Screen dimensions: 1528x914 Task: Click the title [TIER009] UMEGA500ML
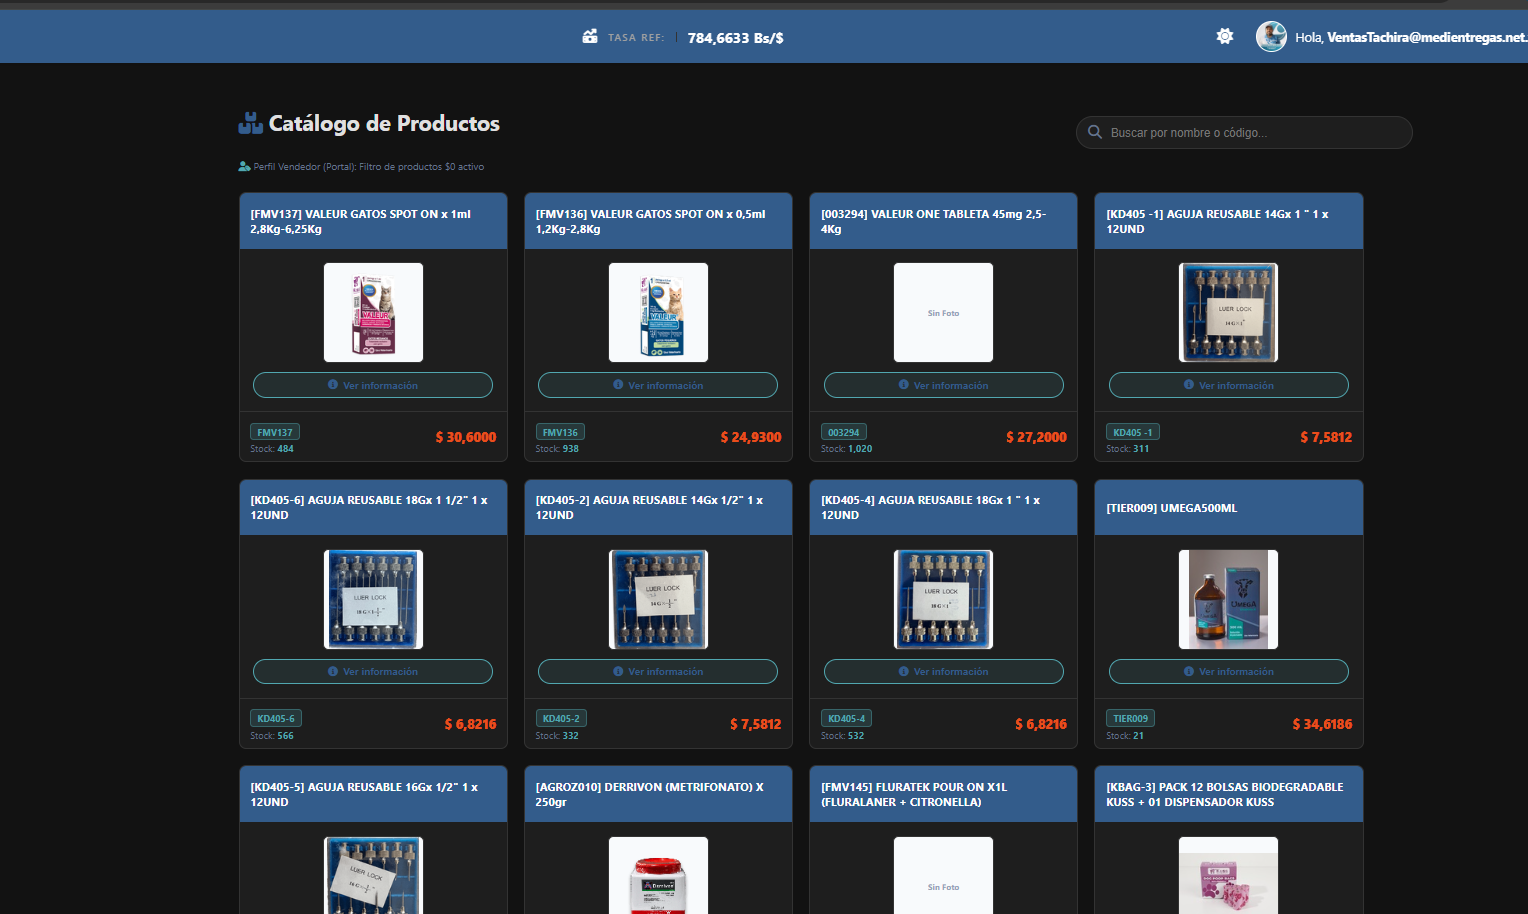tap(1172, 508)
